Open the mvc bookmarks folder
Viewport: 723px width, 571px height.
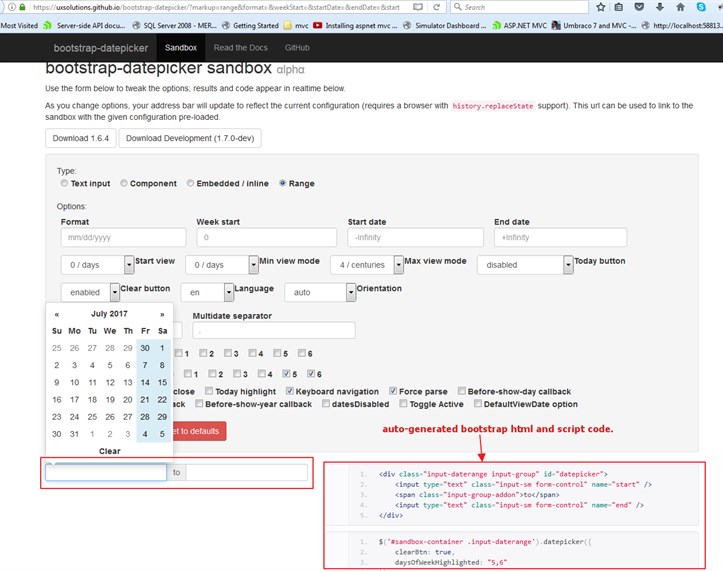pos(296,25)
